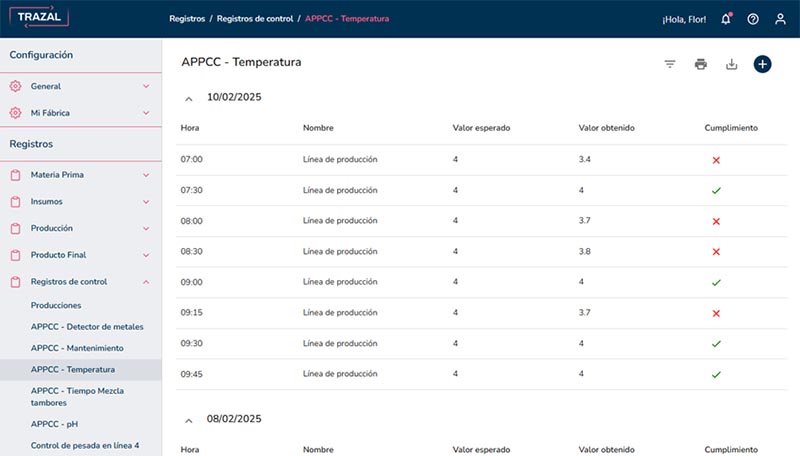Select APPCC - Mantenimiento in sidebar

[77, 348]
